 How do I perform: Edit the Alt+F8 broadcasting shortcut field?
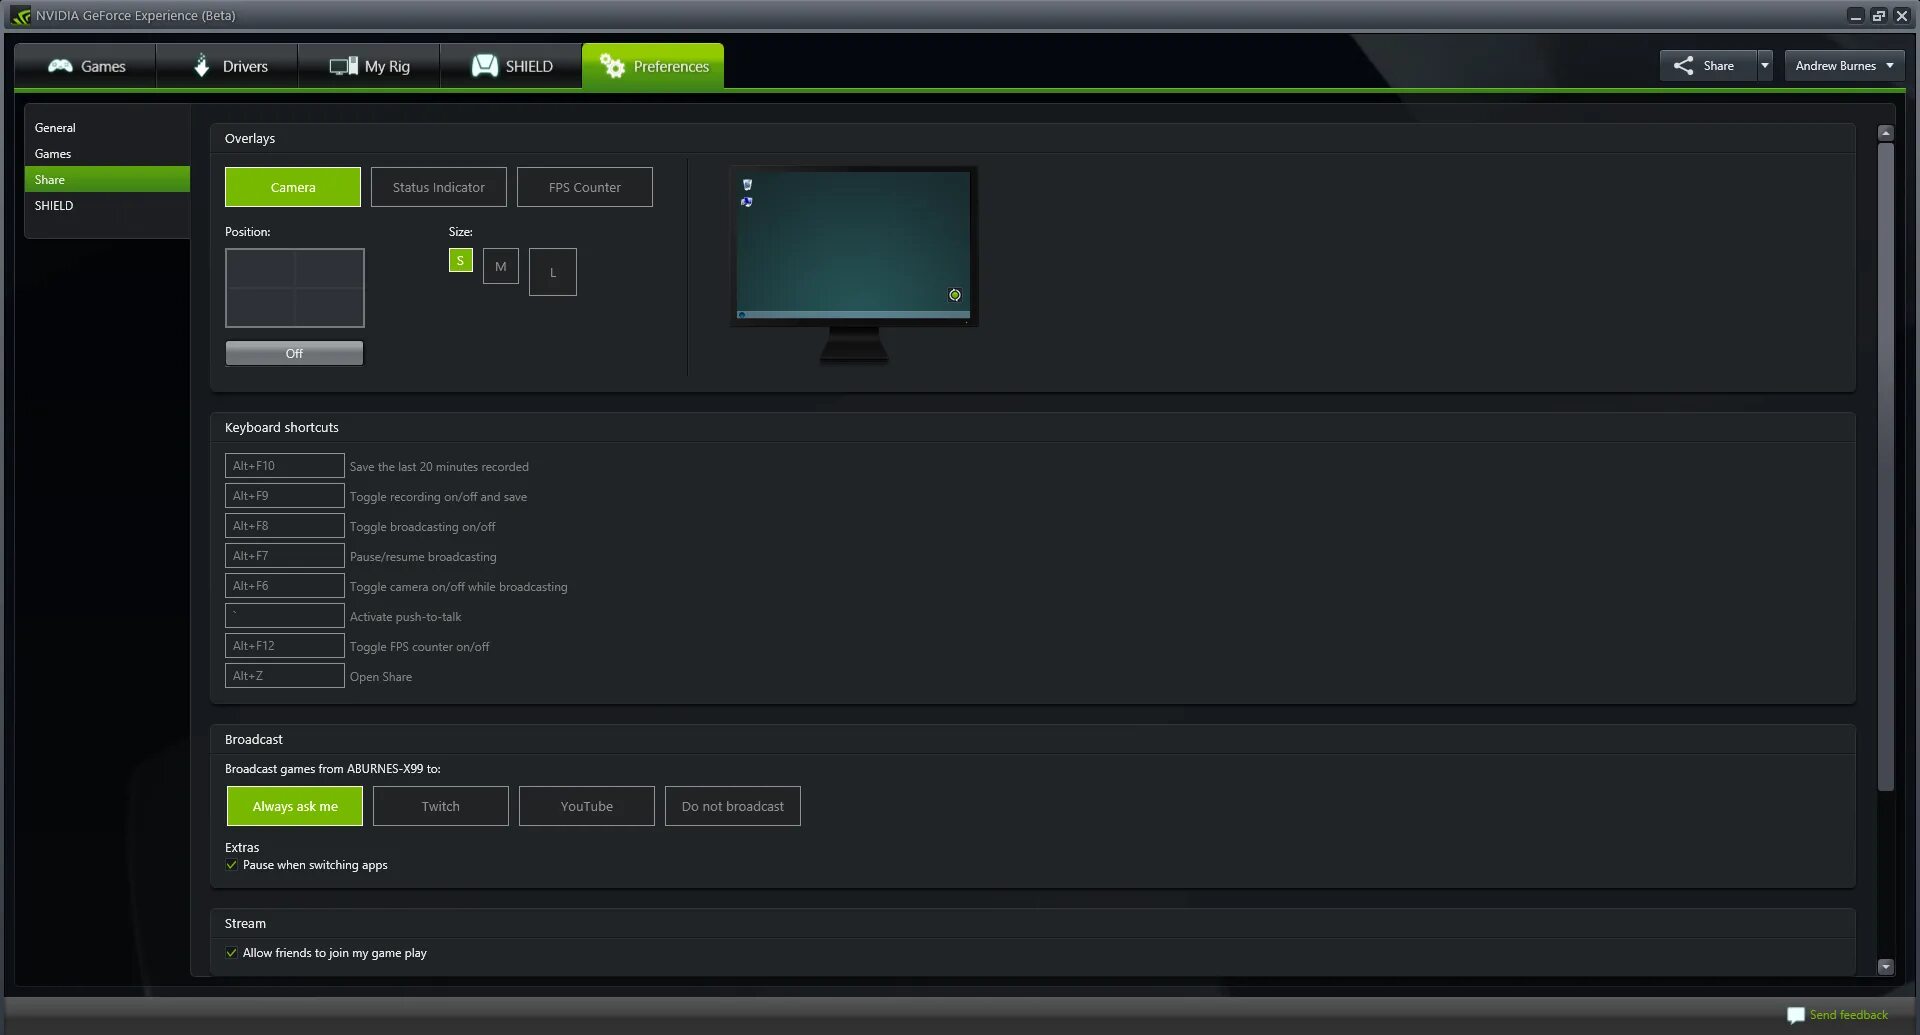click(285, 526)
